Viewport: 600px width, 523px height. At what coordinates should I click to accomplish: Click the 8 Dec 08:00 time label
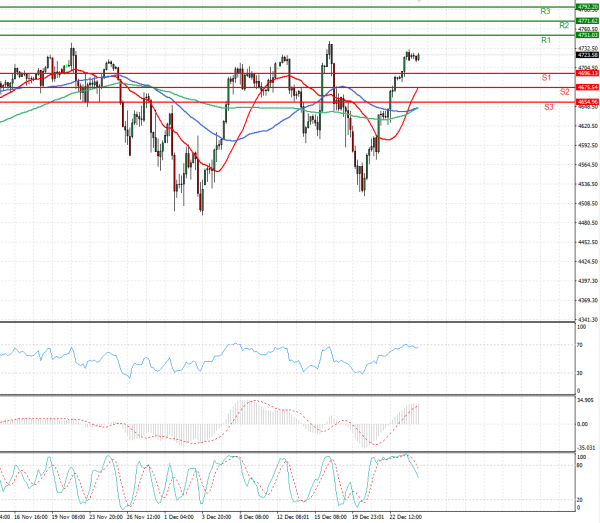click(254, 517)
